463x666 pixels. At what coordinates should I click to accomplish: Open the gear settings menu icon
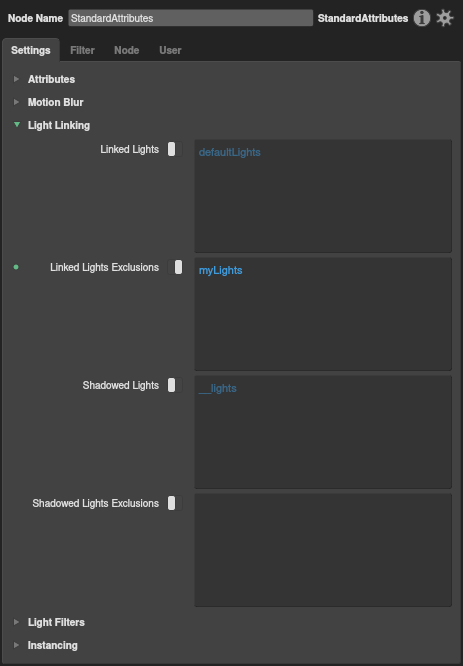[x=445, y=18]
